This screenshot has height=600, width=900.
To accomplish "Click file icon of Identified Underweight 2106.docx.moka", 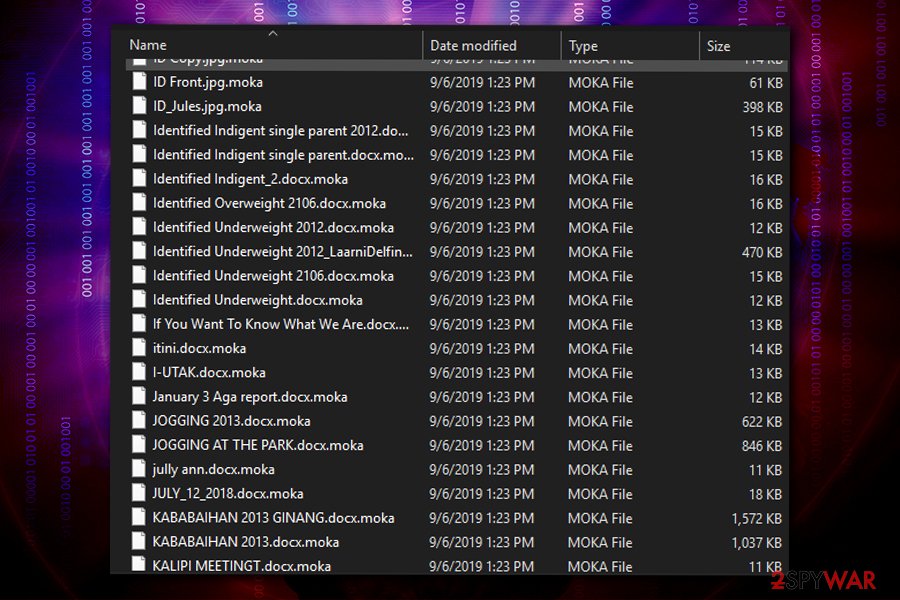I will tap(139, 275).
